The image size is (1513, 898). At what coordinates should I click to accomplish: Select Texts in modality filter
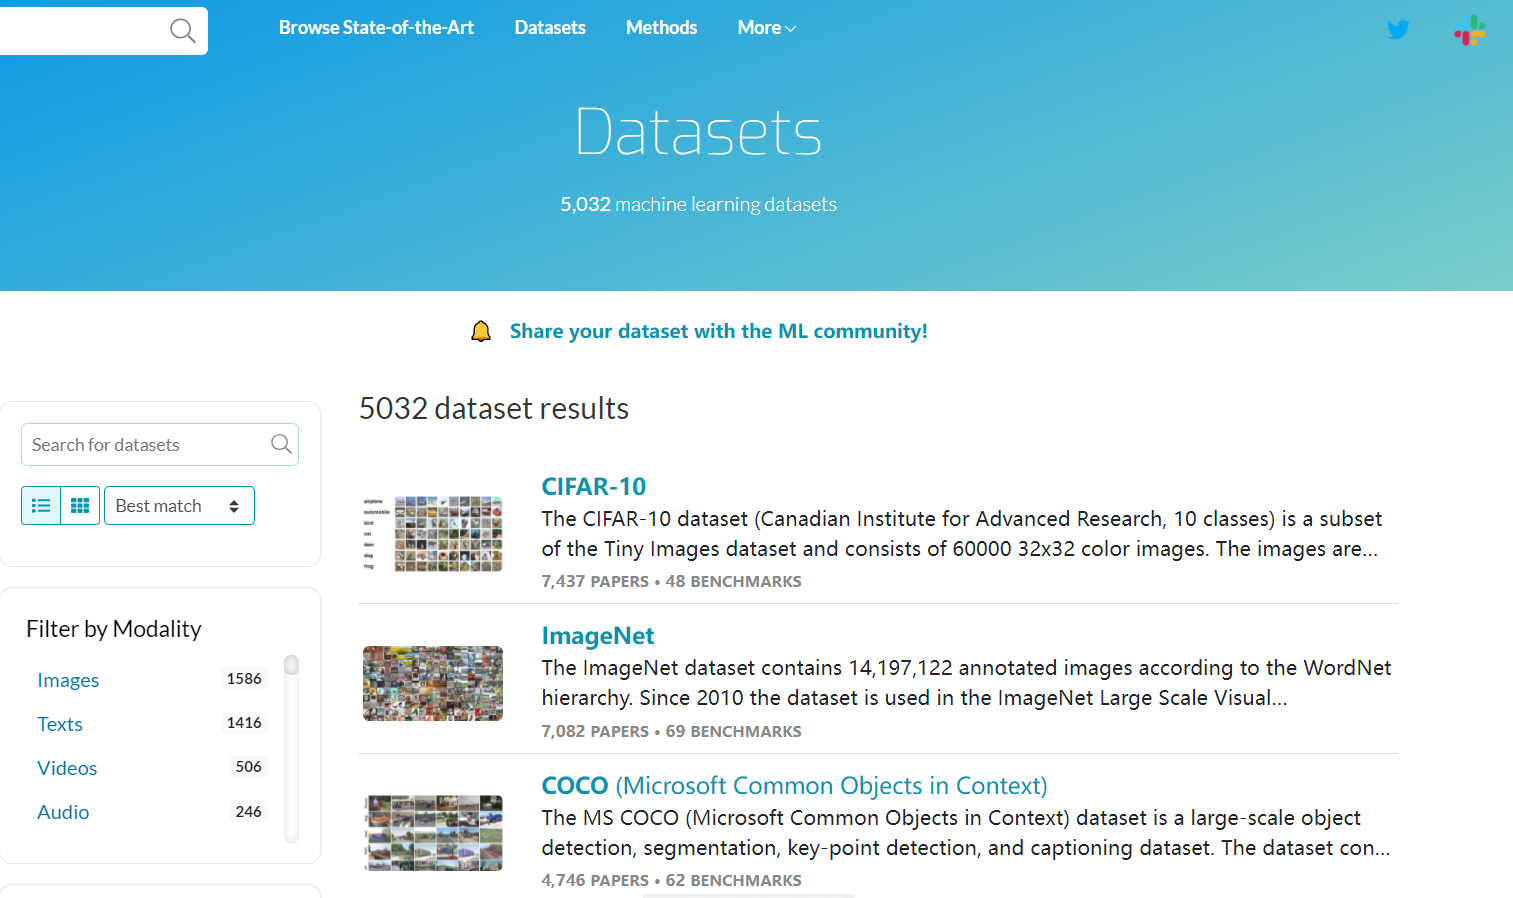click(59, 724)
